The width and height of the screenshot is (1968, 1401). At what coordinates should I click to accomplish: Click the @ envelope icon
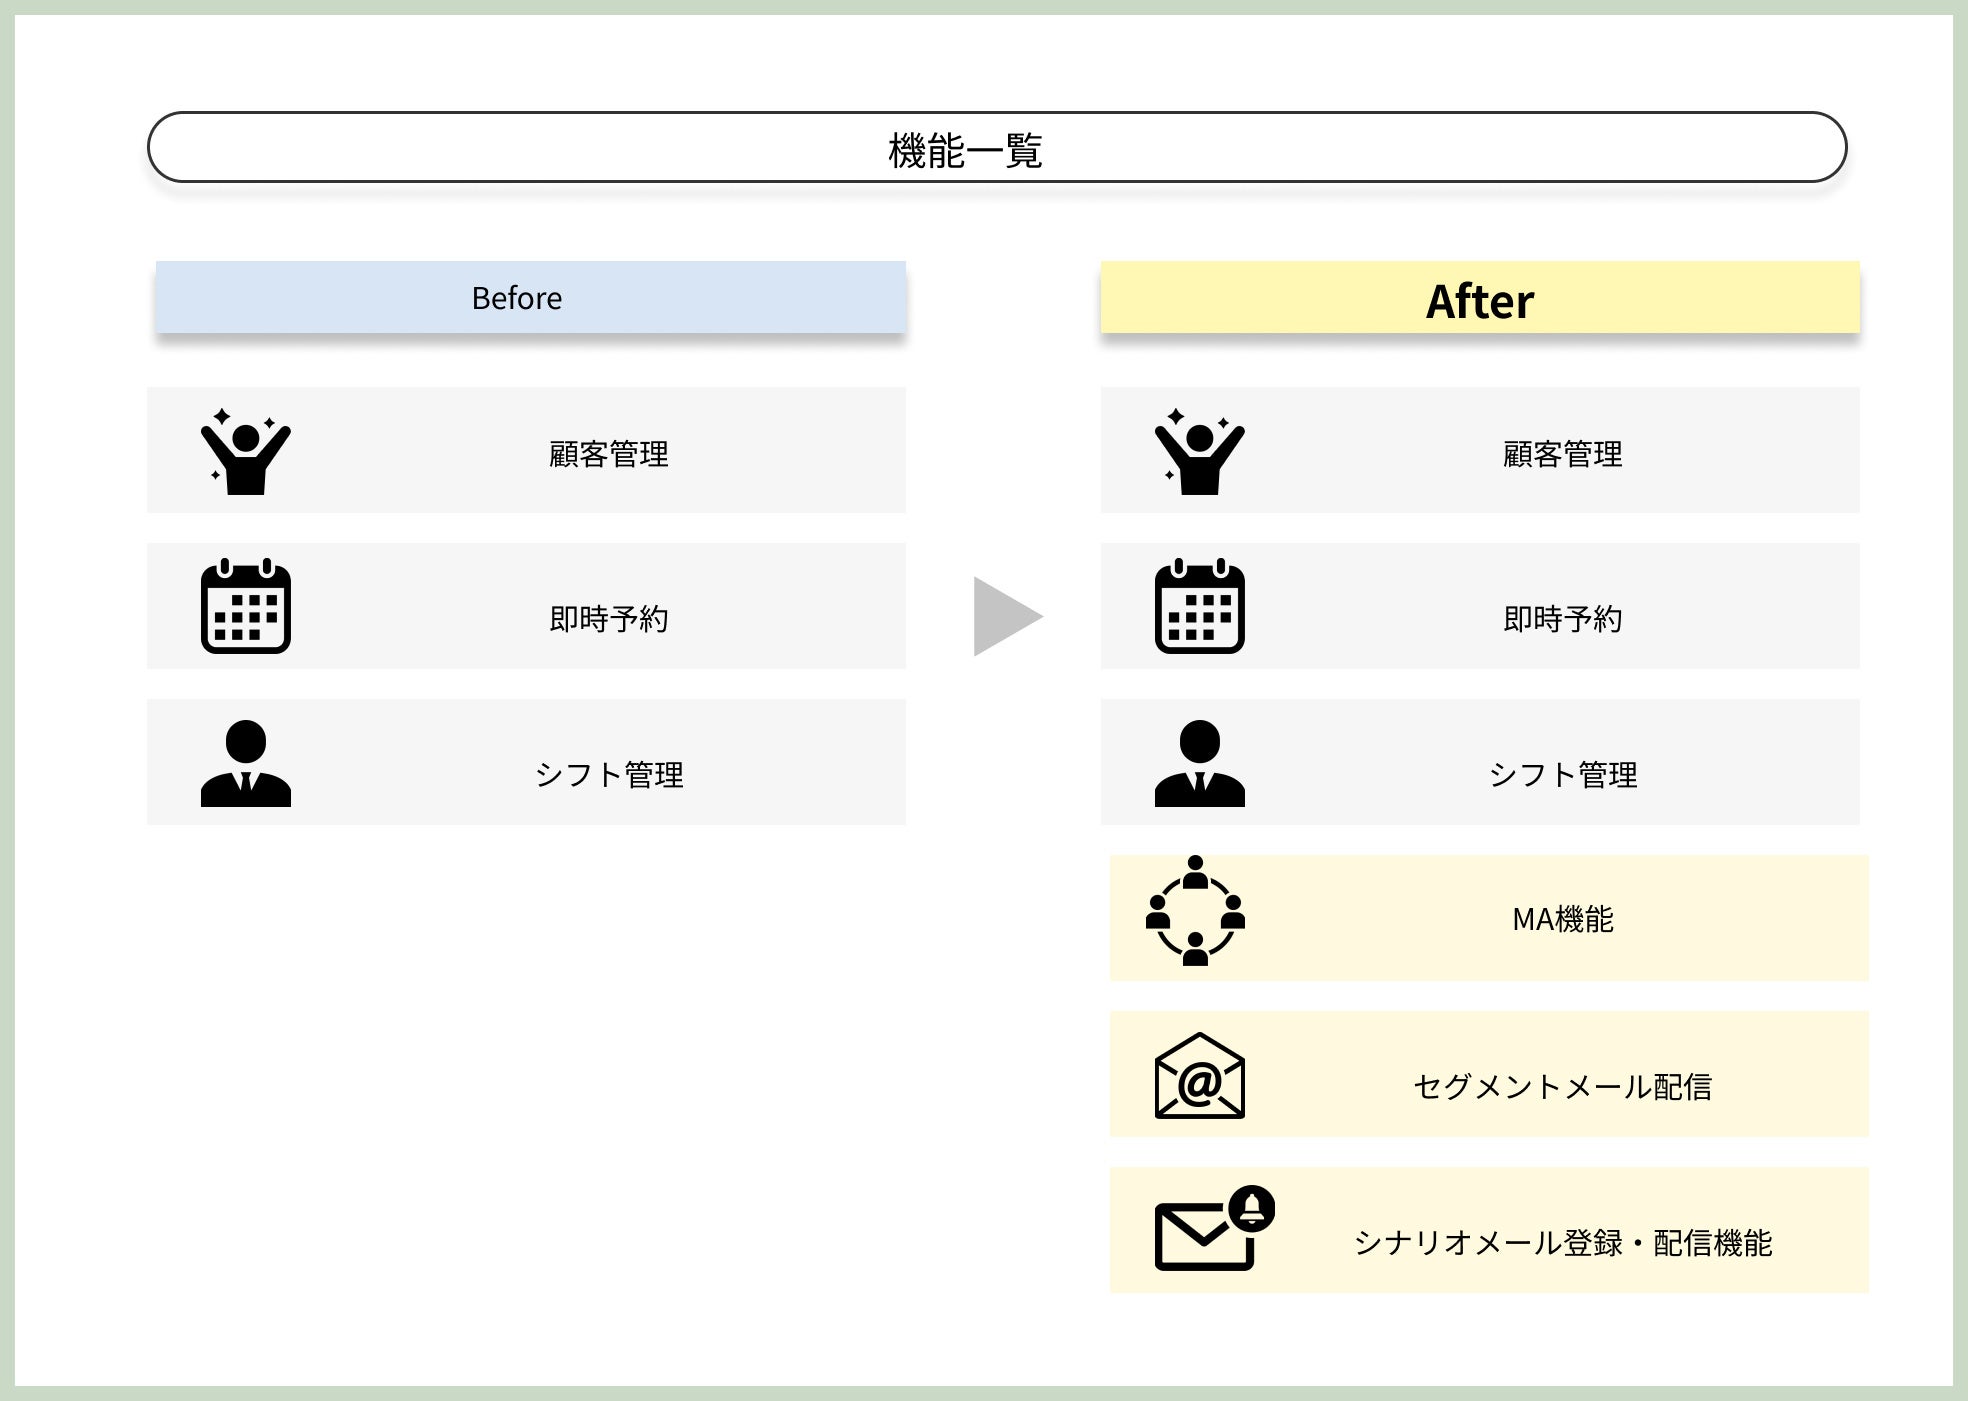pos(1199,1076)
